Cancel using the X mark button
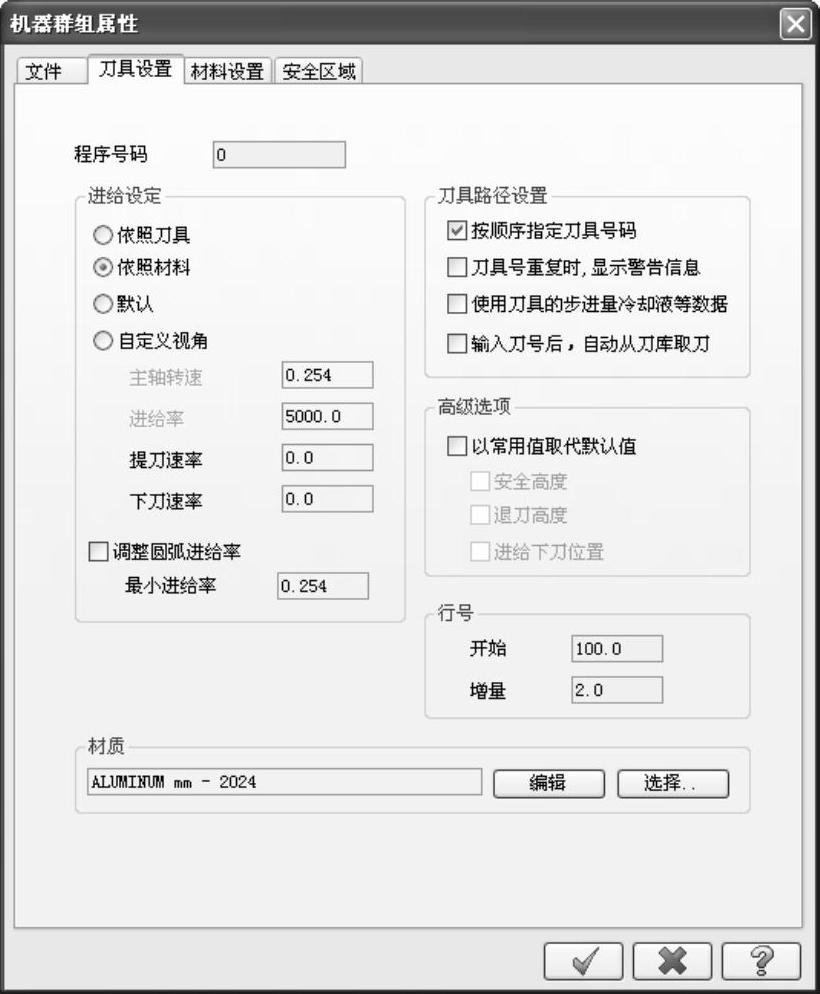820x994 pixels. 672,961
